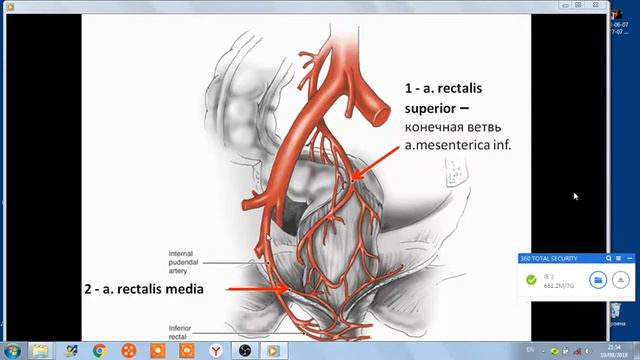640x360 pixels.
Task: Click the first orange square taskbar icon
Action: click(x=158, y=351)
